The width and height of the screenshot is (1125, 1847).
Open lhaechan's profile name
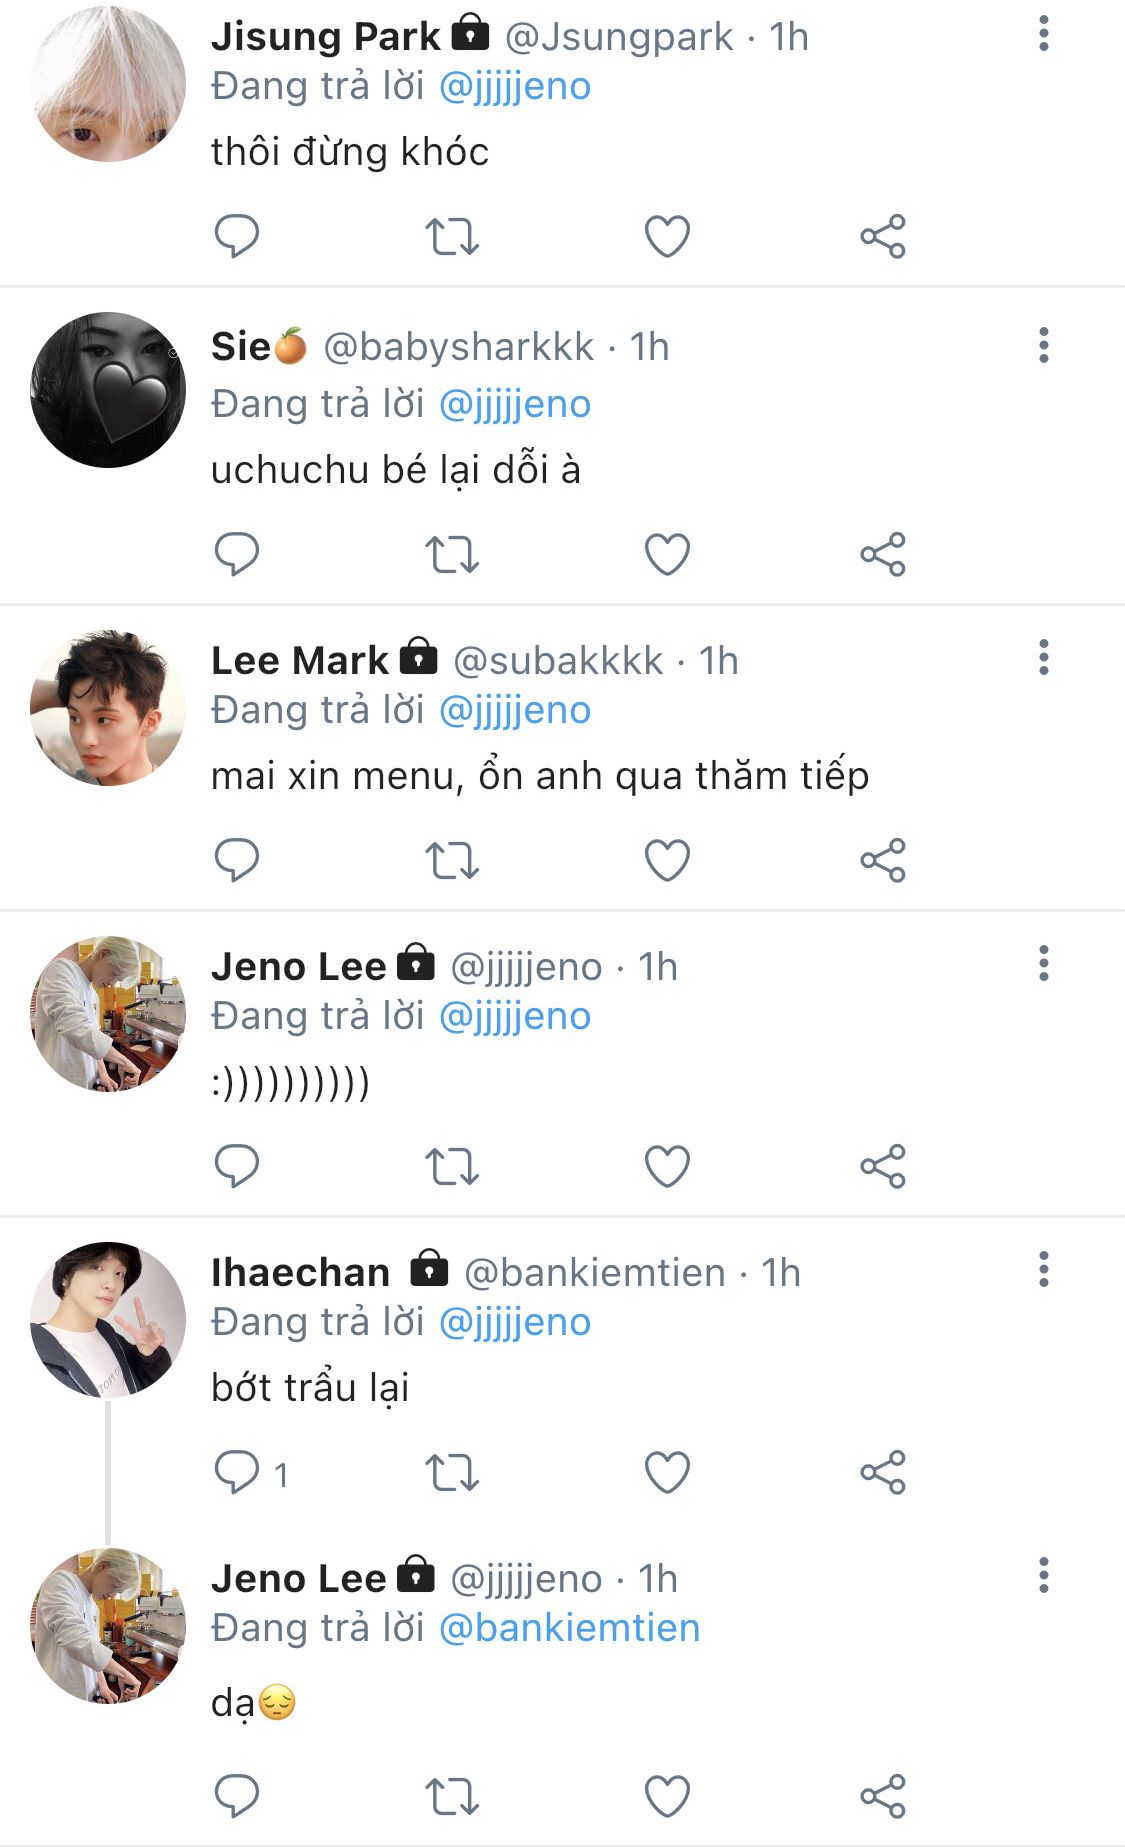coord(300,1273)
